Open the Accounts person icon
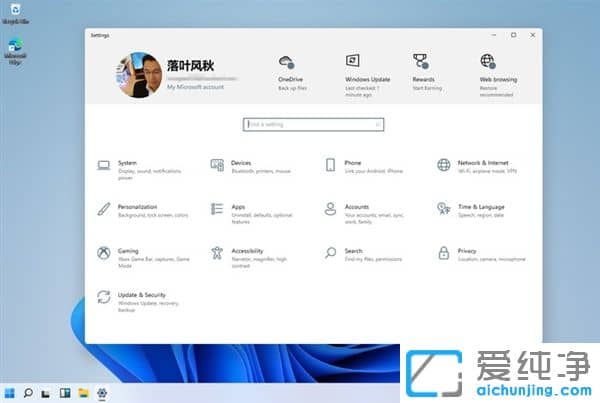 [x=330, y=209]
